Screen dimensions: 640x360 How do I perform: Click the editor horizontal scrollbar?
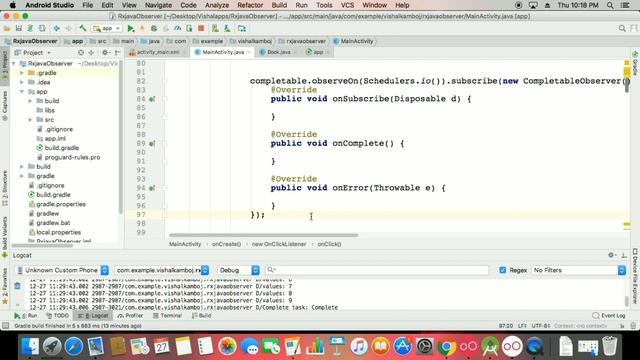coord(264,235)
